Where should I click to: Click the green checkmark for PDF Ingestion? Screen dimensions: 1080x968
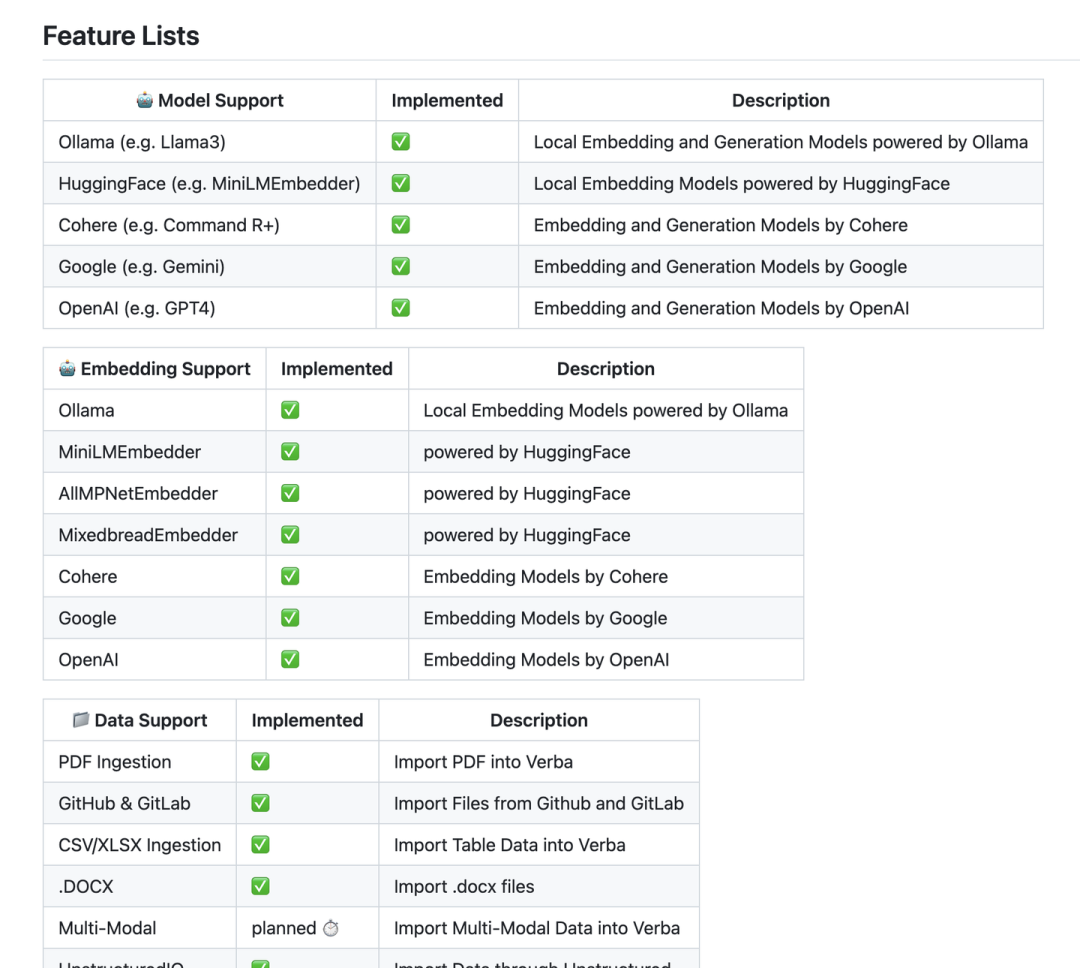click(x=260, y=762)
